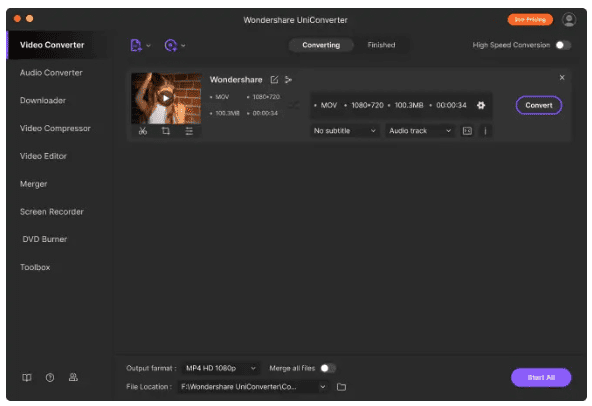
Task: Open the Audio track dropdown
Action: tap(420, 131)
